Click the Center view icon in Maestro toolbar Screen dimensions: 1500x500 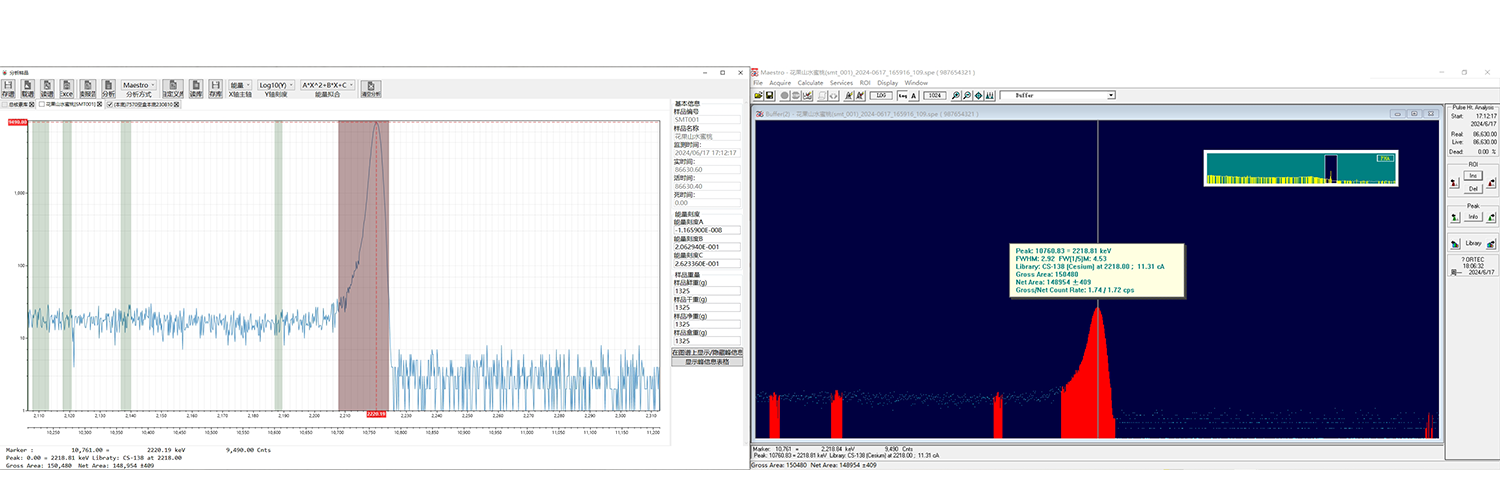click(x=978, y=95)
